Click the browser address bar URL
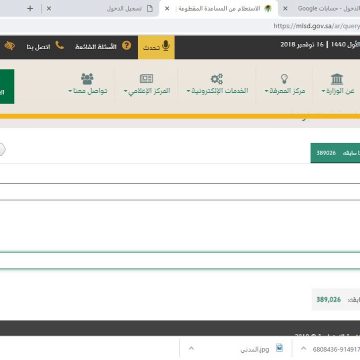The width and height of the screenshot is (360, 360). pos(317,26)
